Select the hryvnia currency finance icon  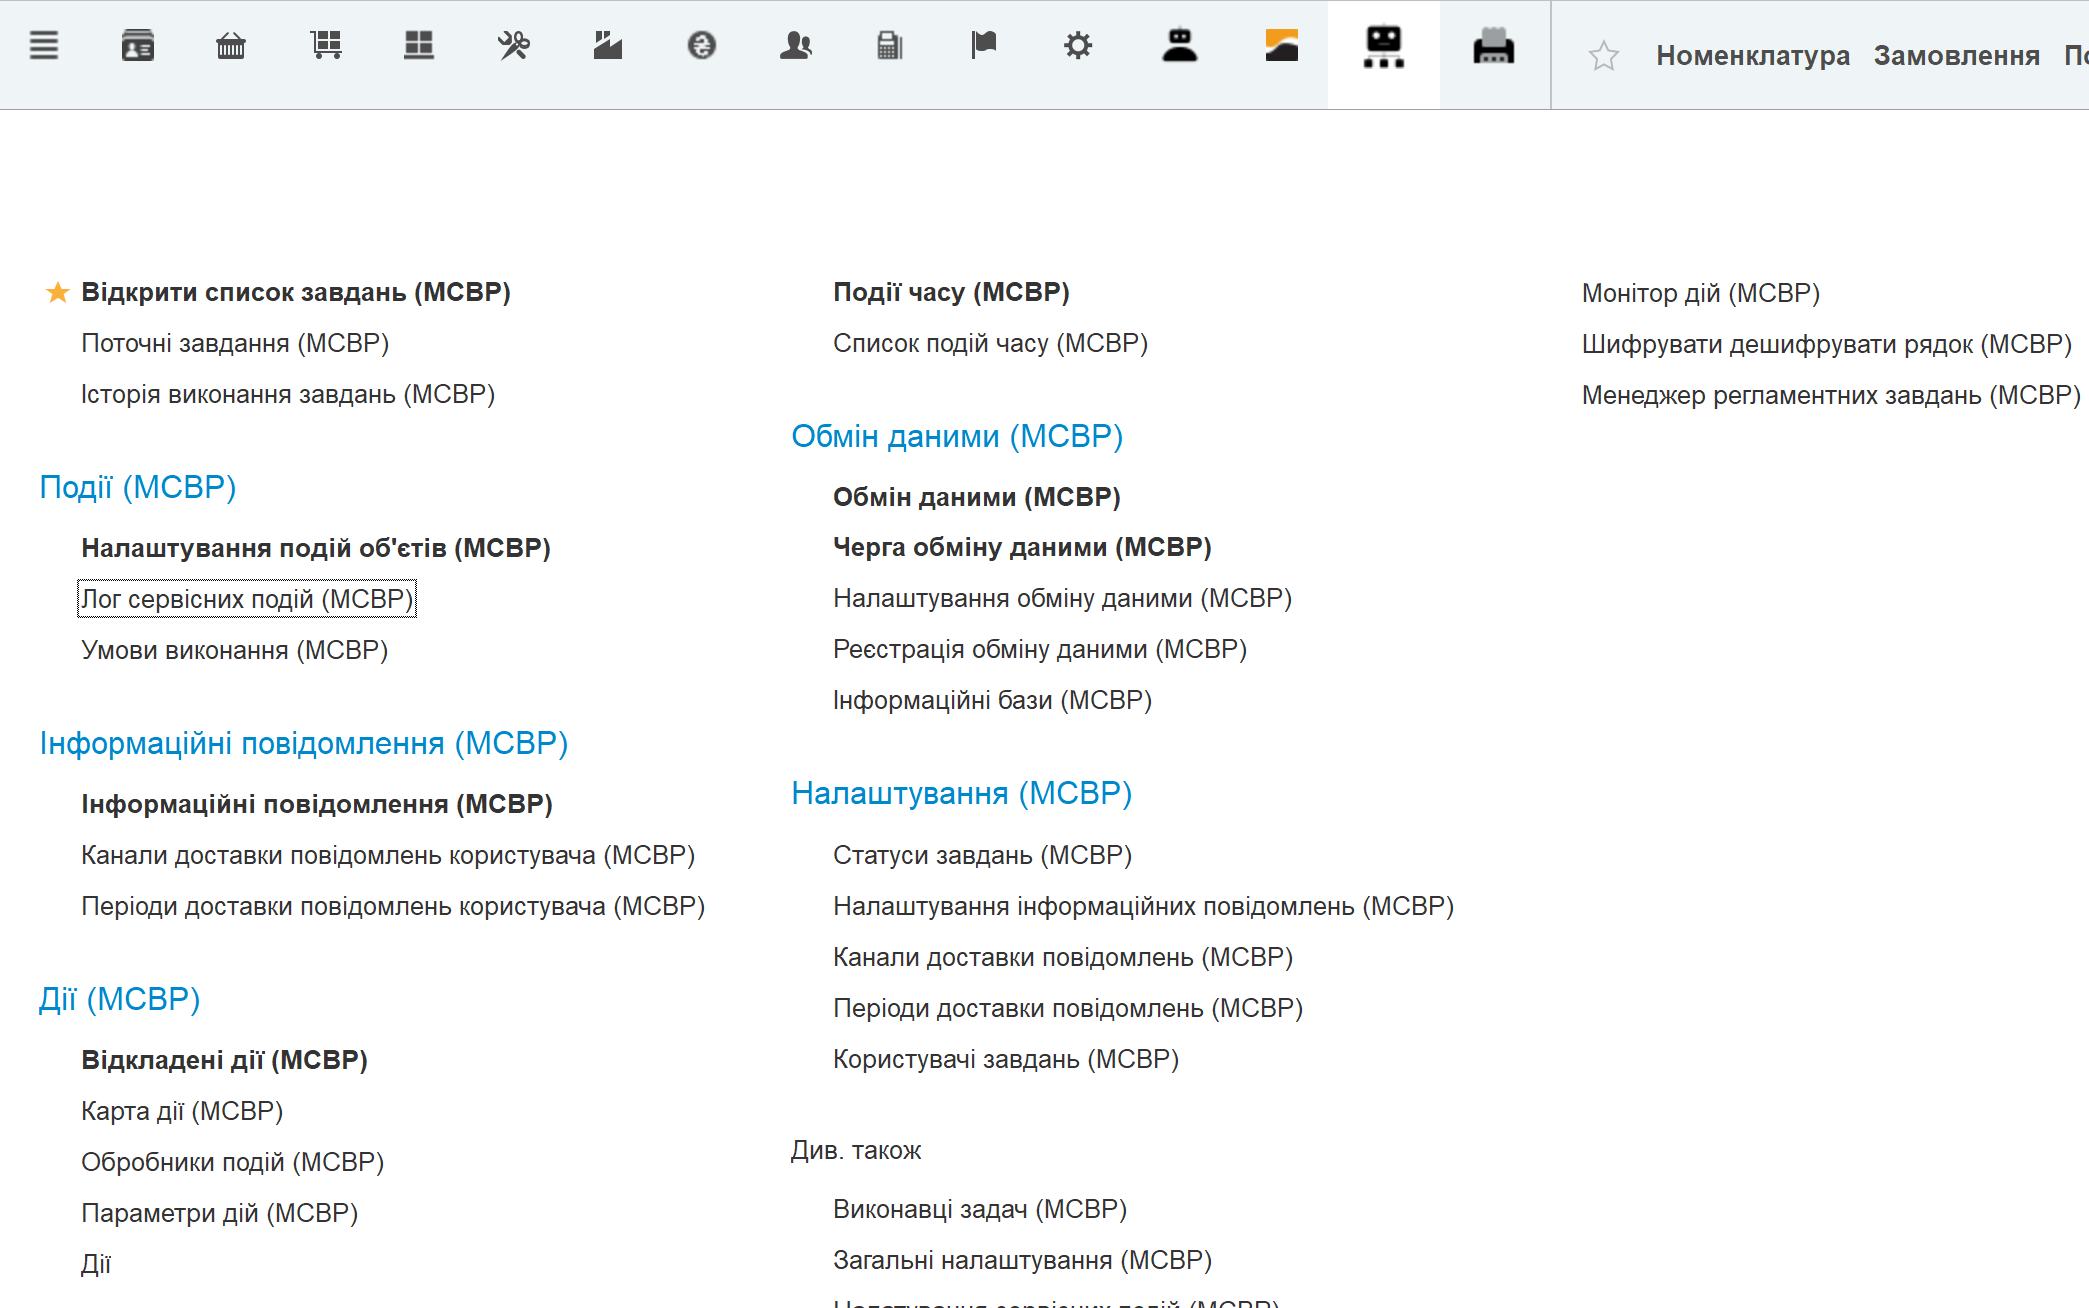pyautogui.click(x=702, y=45)
